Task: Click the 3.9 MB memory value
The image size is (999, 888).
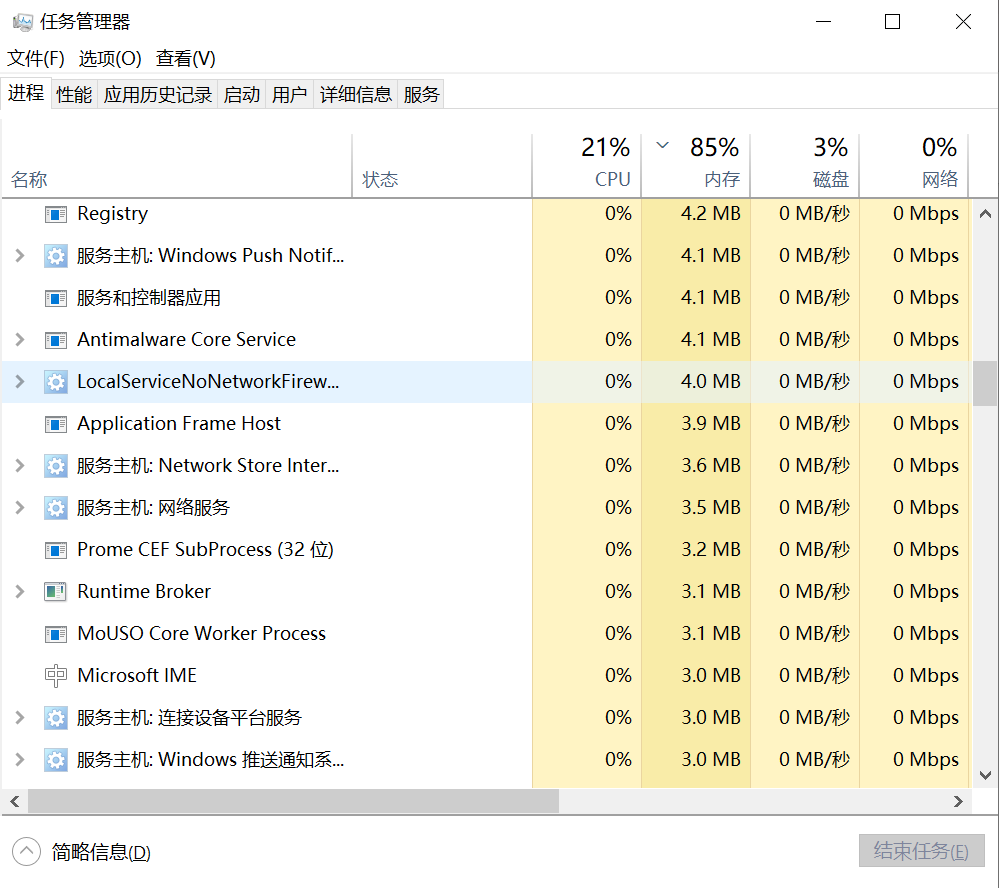Action: (x=710, y=424)
